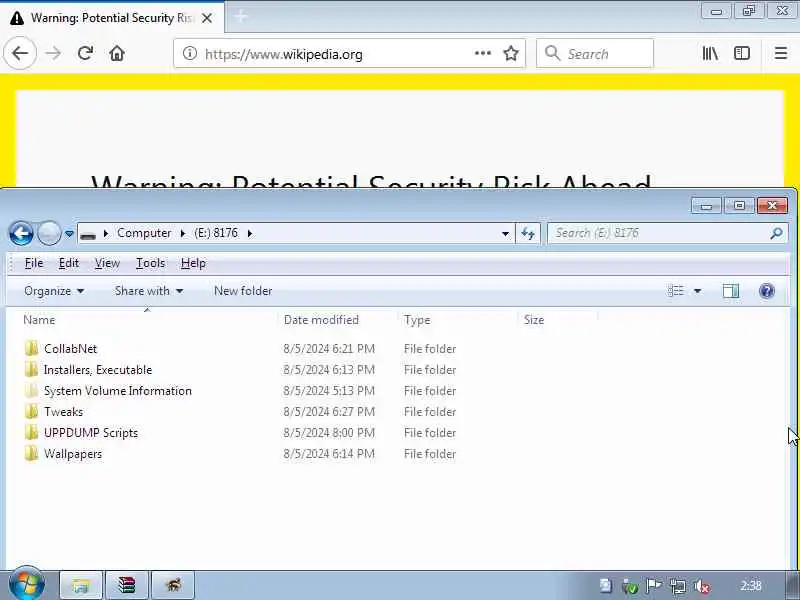Open Windows Explorer from taskbar

(x=81, y=585)
